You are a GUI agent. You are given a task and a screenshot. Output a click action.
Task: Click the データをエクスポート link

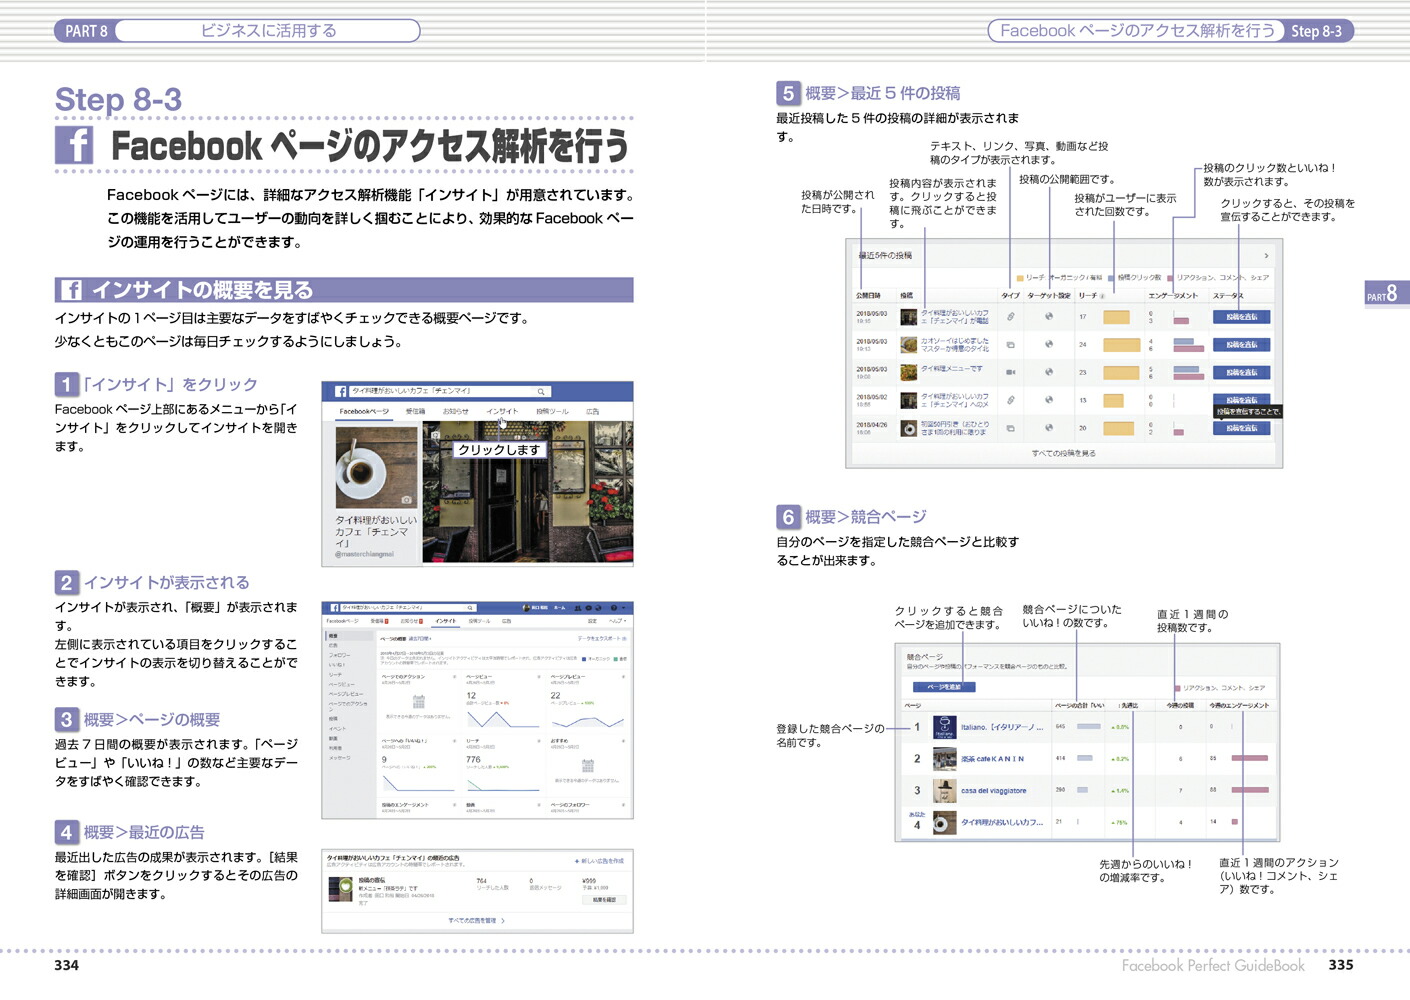(601, 638)
